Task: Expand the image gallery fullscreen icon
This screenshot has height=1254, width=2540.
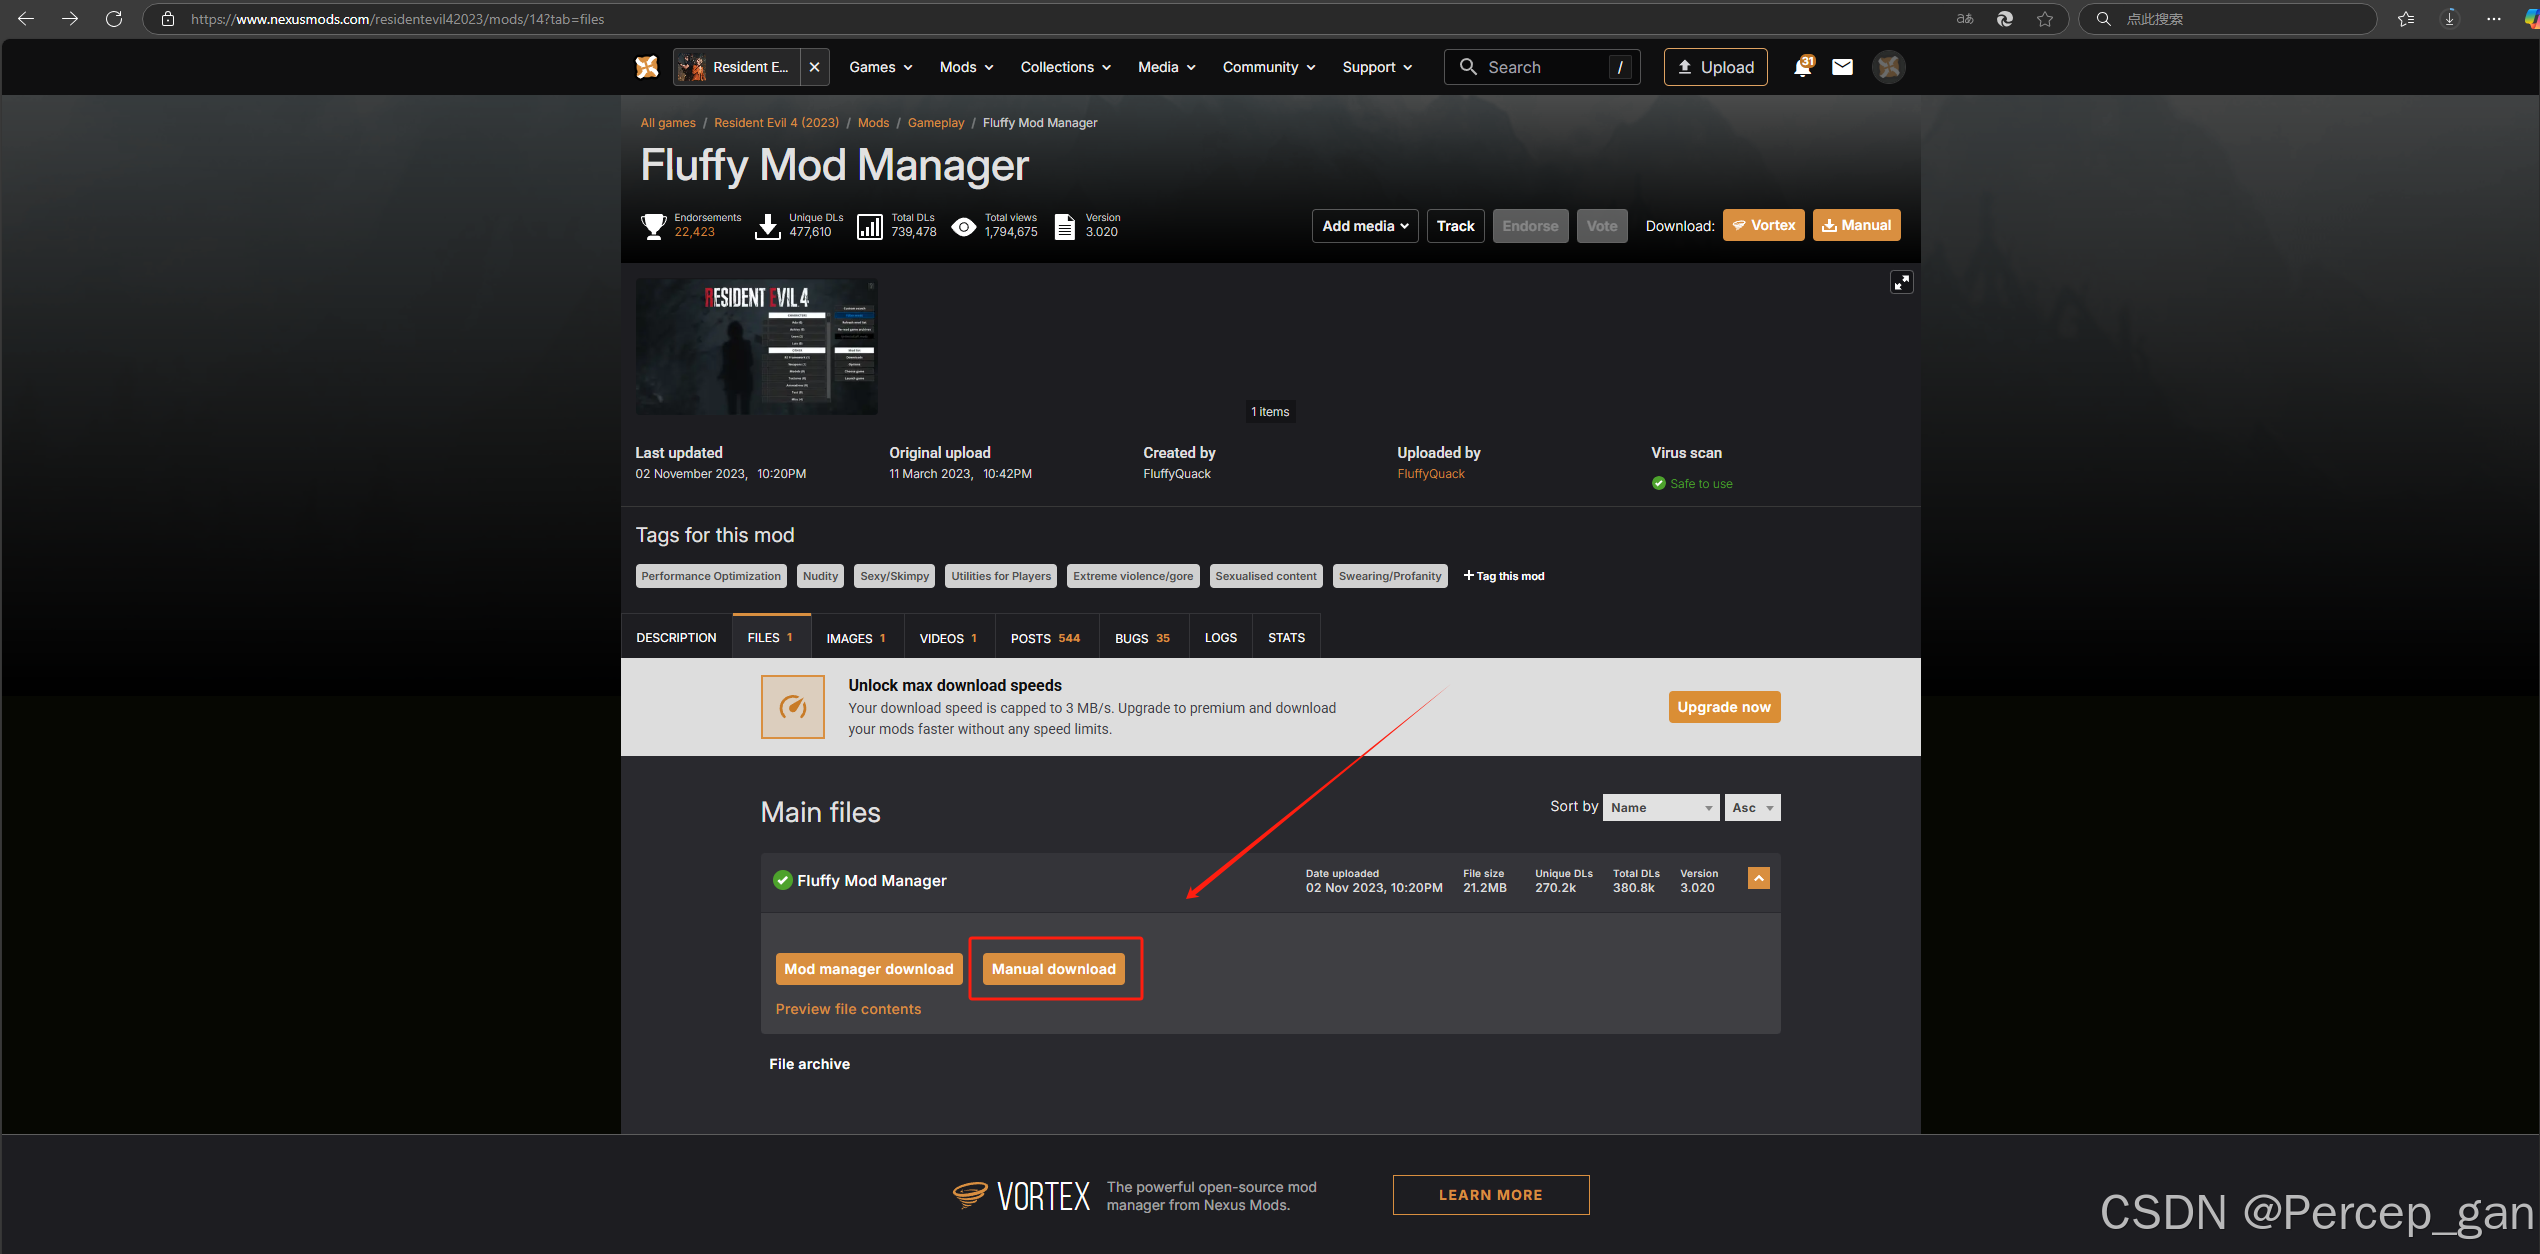Action: 1901,283
